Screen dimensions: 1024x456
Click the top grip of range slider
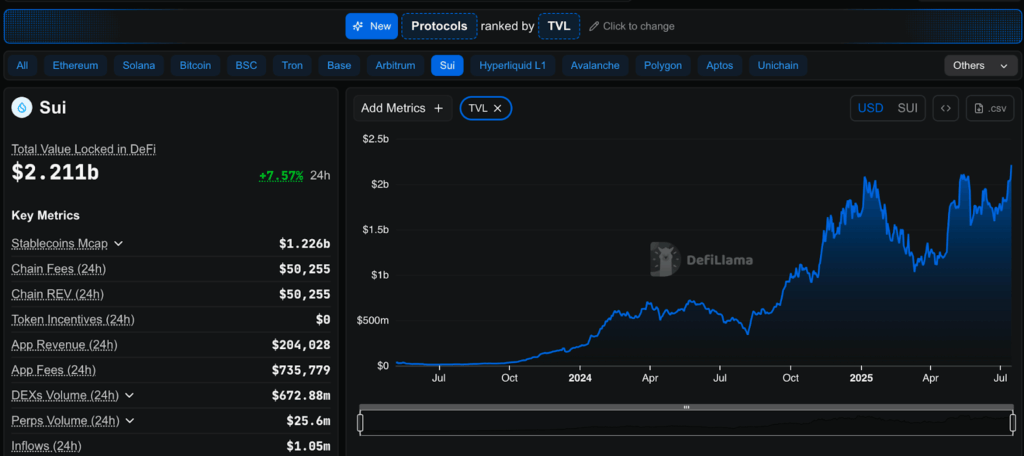pyautogui.click(x=686, y=407)
